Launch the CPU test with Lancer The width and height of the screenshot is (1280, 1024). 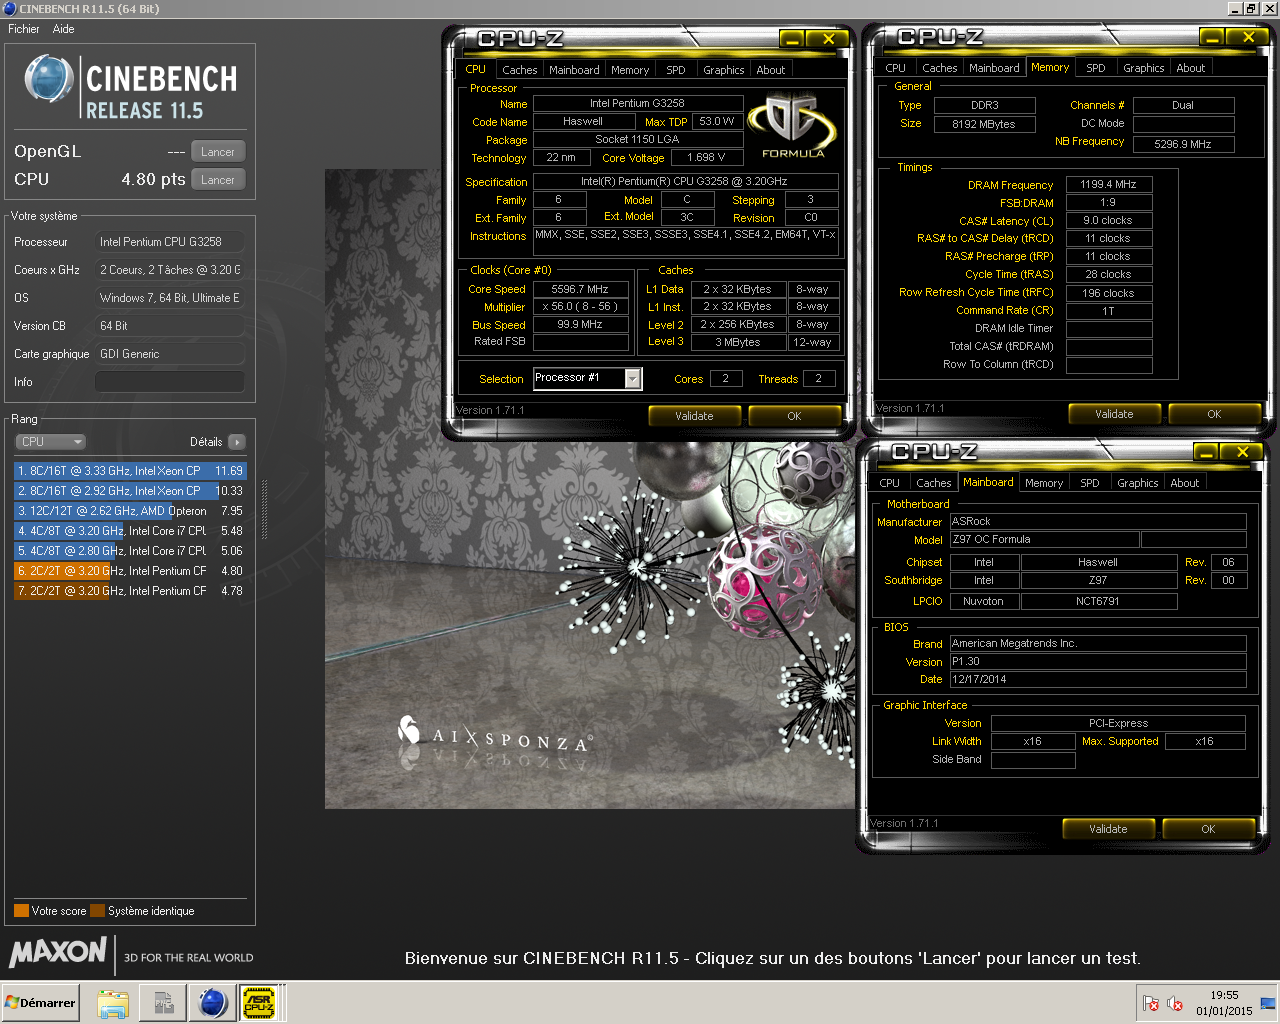(x=218, y=180)
